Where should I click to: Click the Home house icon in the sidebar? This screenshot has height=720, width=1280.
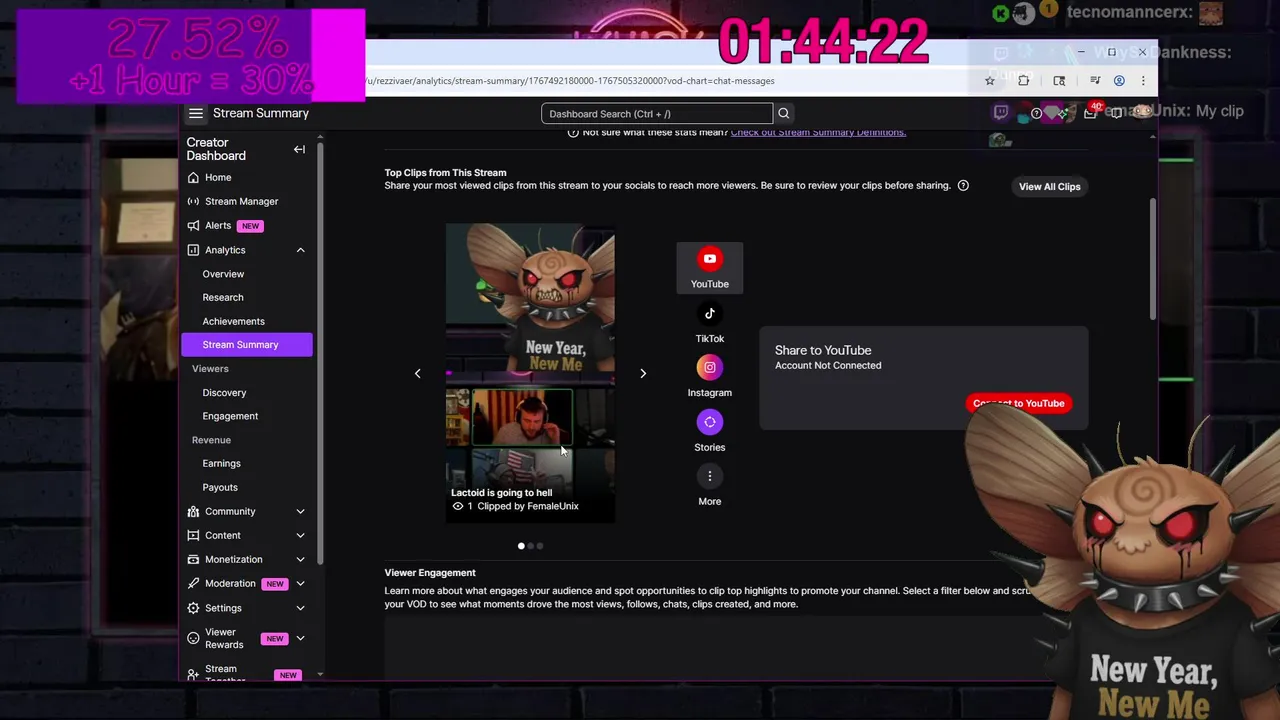pyautogui.click(x=194, y=177)
